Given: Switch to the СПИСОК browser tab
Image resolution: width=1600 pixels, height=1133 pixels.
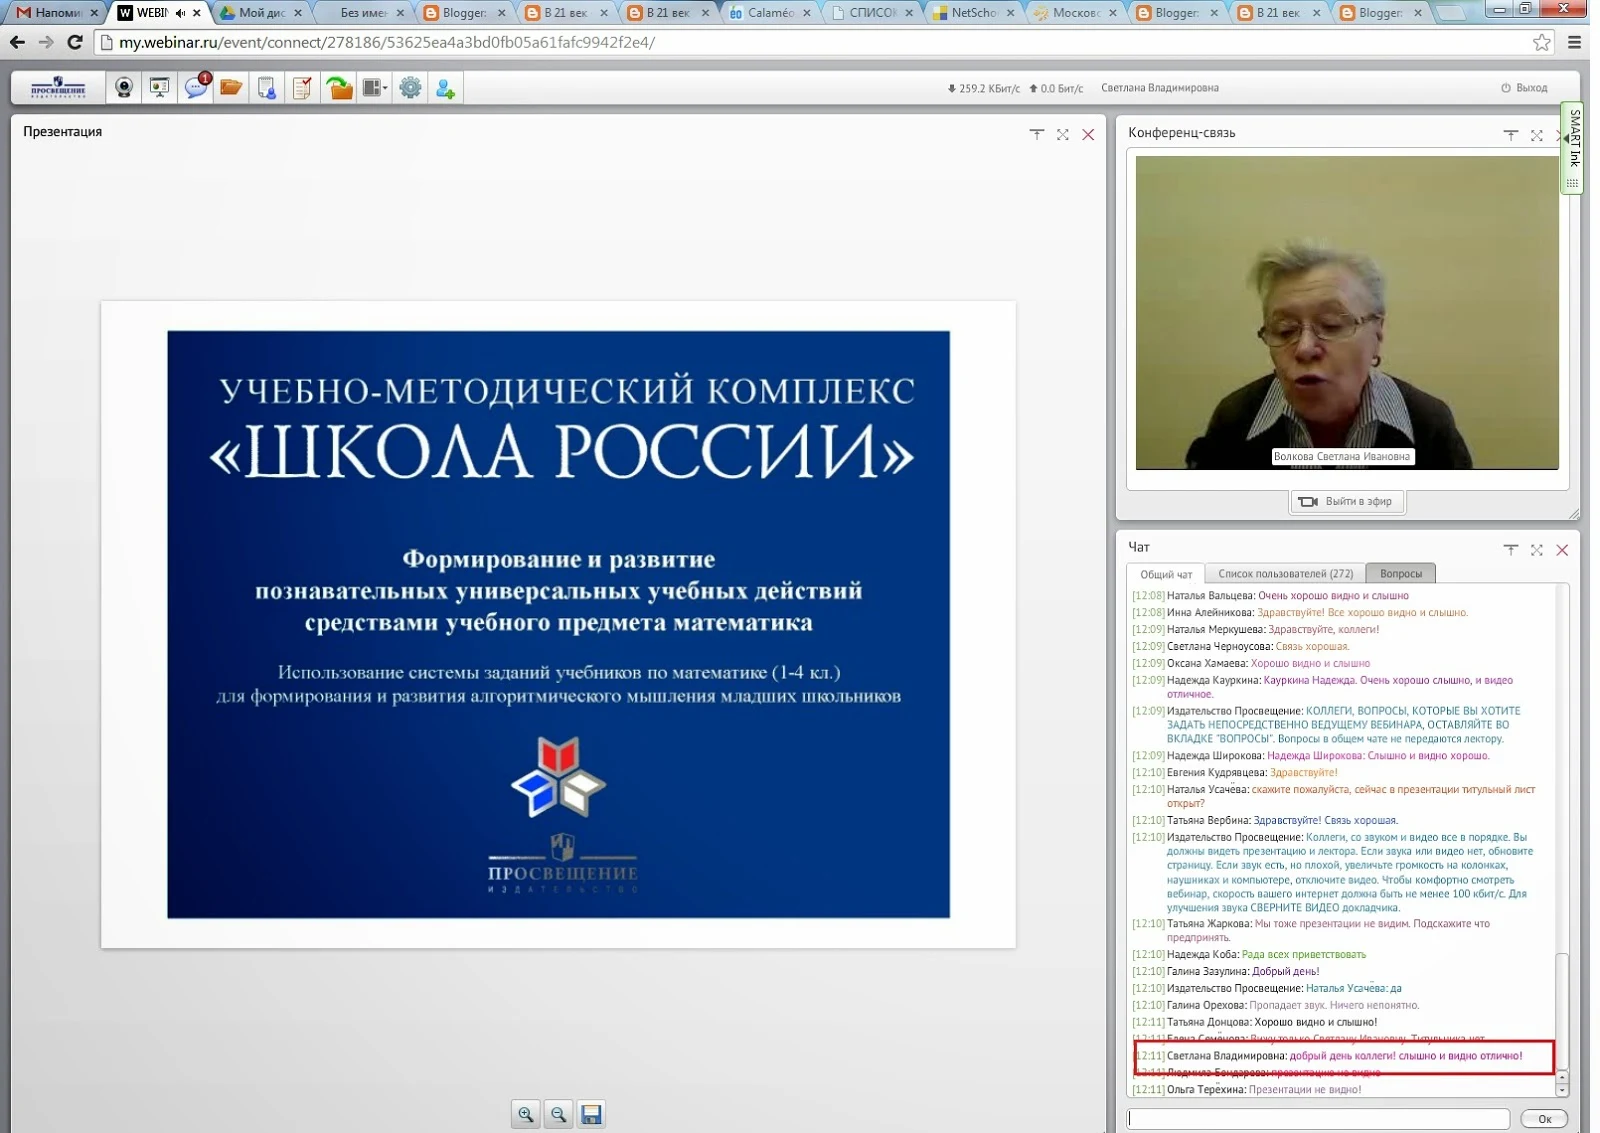Looking at the screenshot, I should pos(872,13).
